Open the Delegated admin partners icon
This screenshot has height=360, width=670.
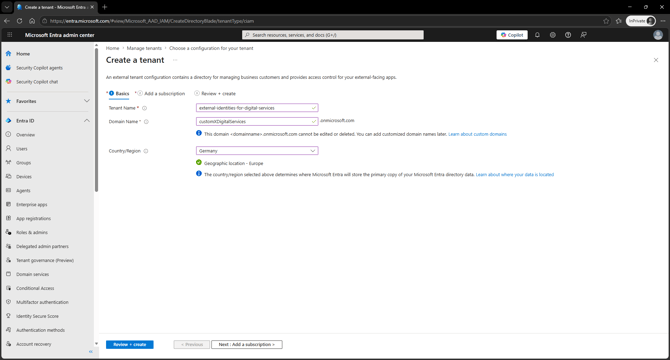click(8, 246)
